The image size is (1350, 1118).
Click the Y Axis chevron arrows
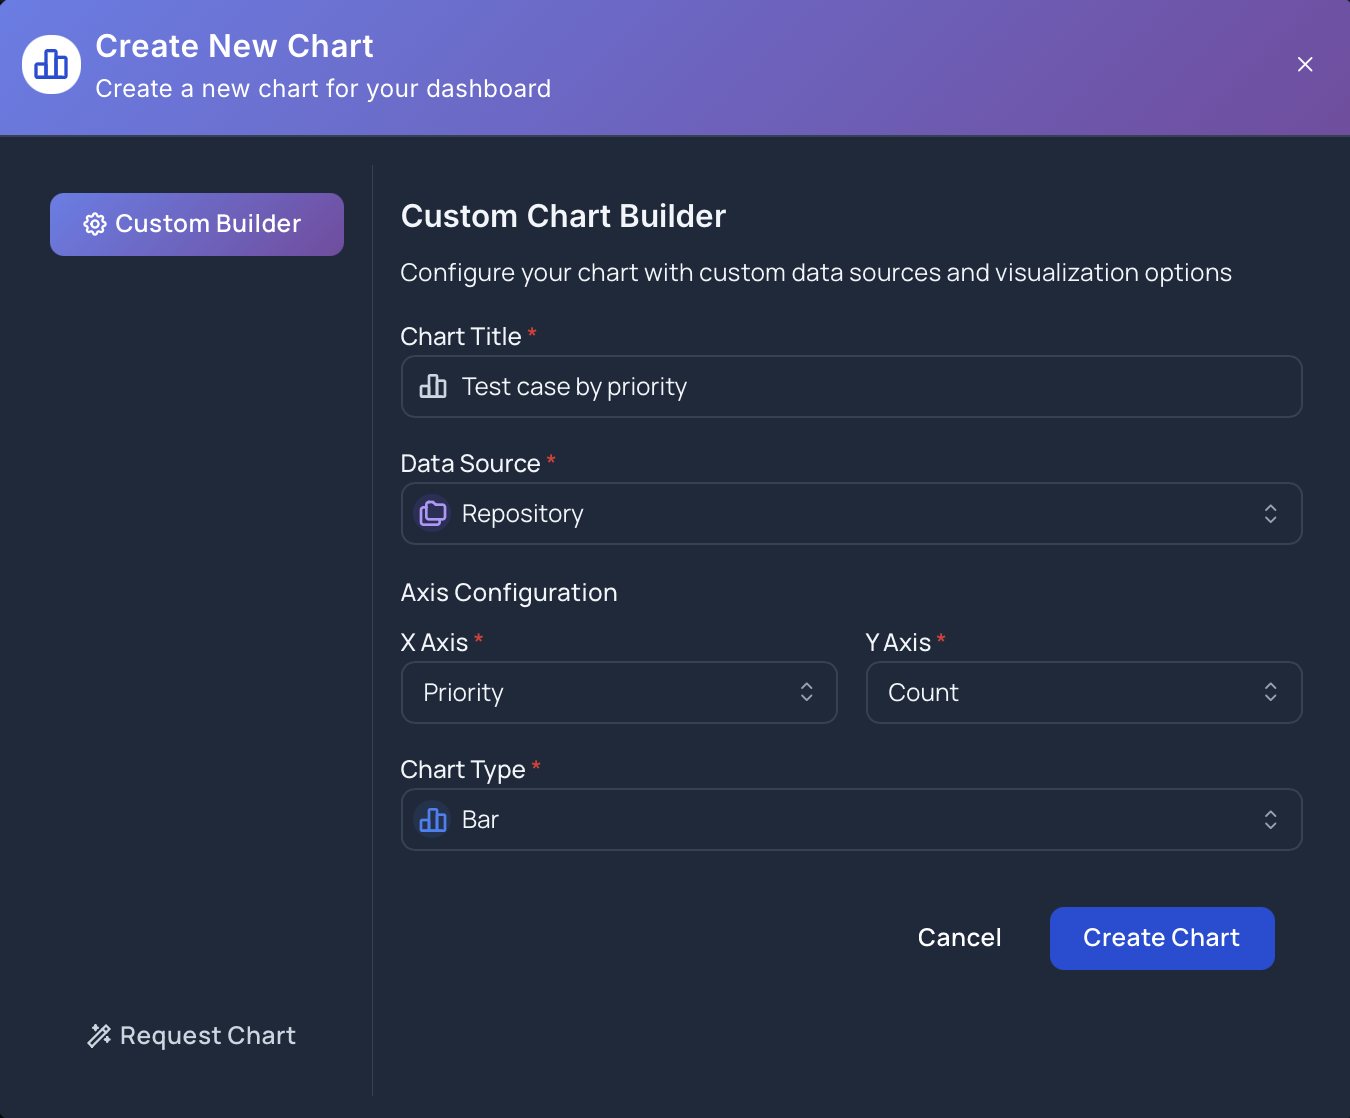[x=1270, y=692]
